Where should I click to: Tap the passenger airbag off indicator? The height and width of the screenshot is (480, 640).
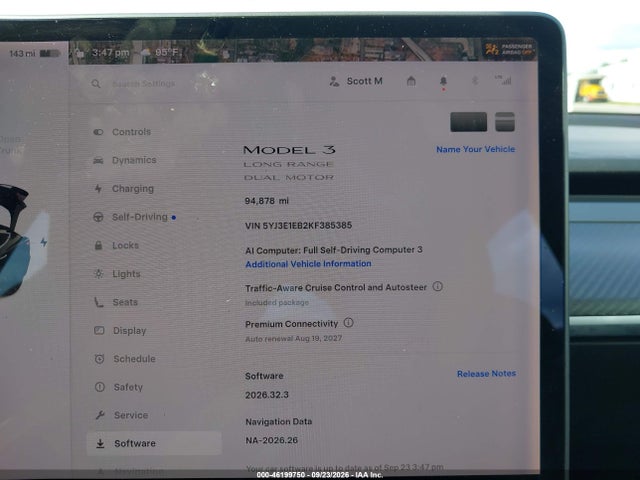coord(509,49)
